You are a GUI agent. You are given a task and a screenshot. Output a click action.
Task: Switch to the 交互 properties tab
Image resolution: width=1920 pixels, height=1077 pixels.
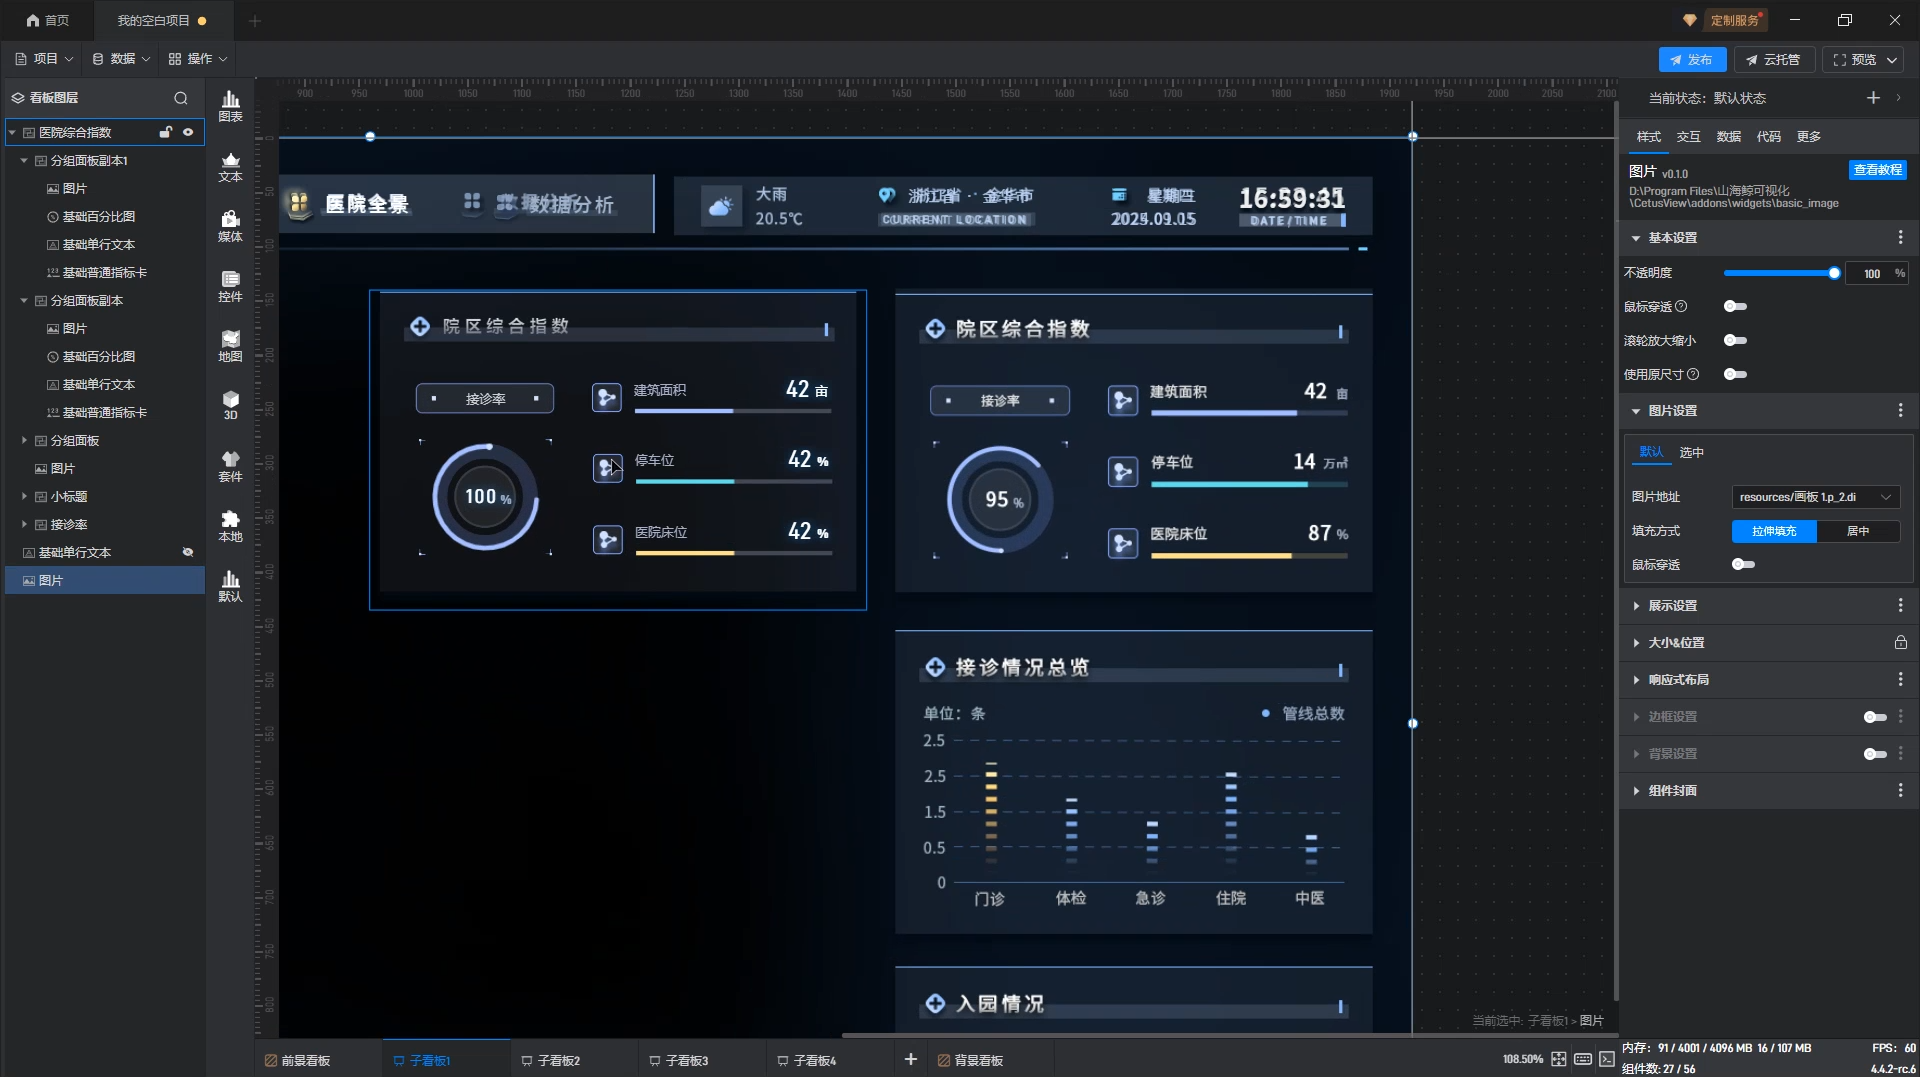[x=1689, y=137]
